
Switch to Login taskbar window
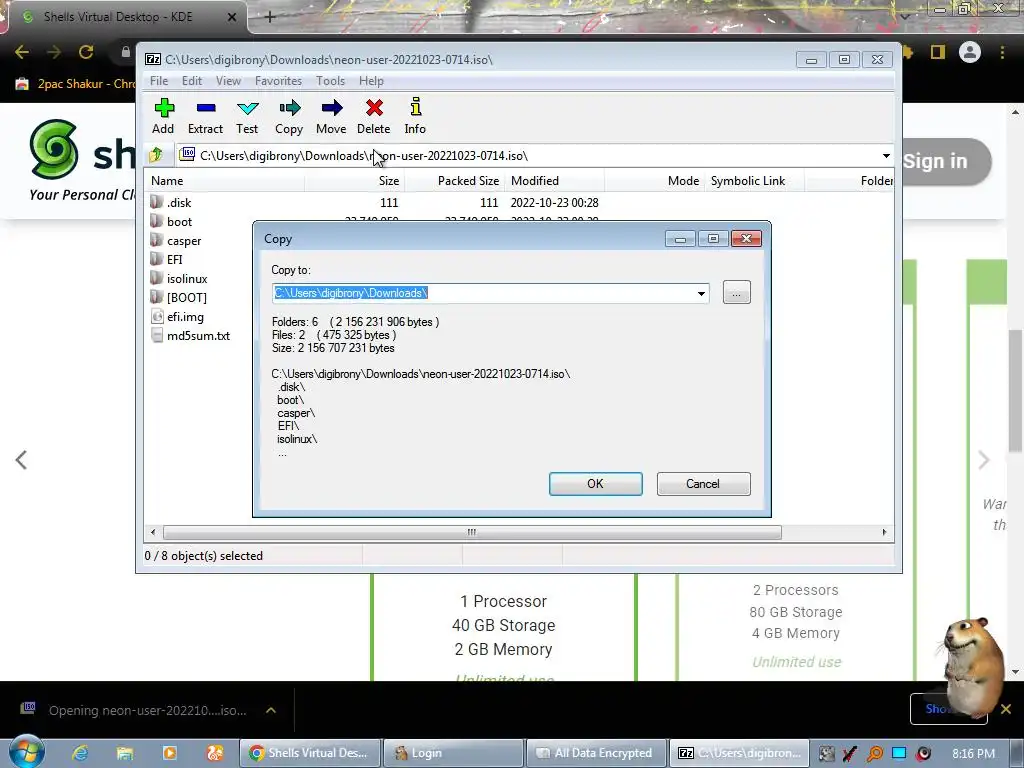453,753
